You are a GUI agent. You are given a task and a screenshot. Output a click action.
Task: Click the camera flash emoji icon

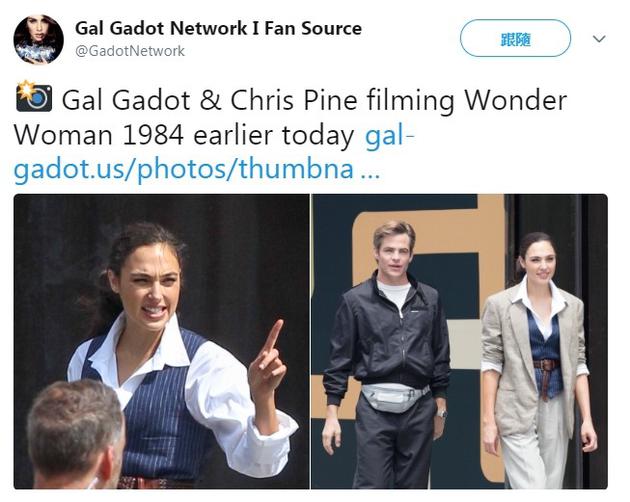(34, 96)
